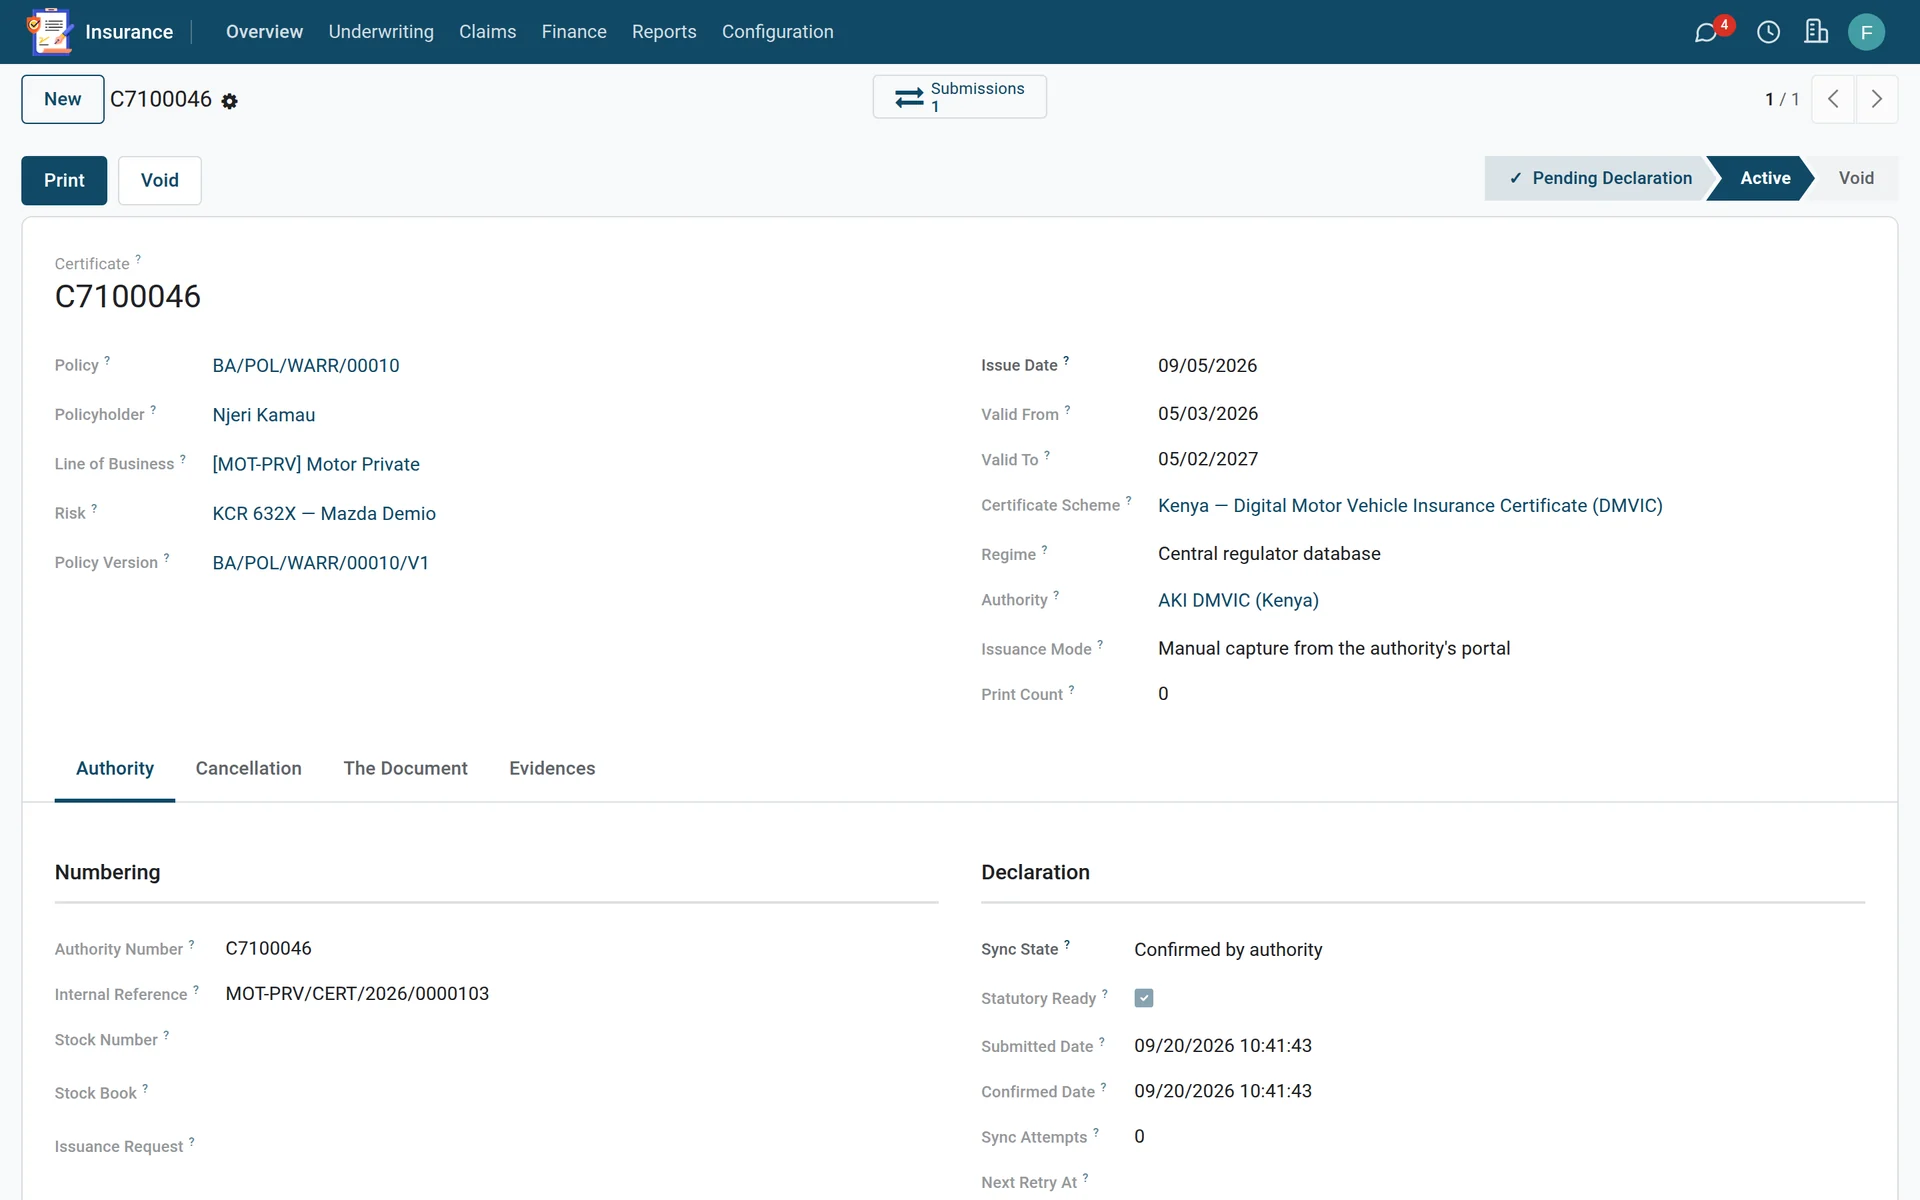1920x1200 pixels.
Task: Open the AKI DMVIC (Kenya) authority link
Action: 1238,600
